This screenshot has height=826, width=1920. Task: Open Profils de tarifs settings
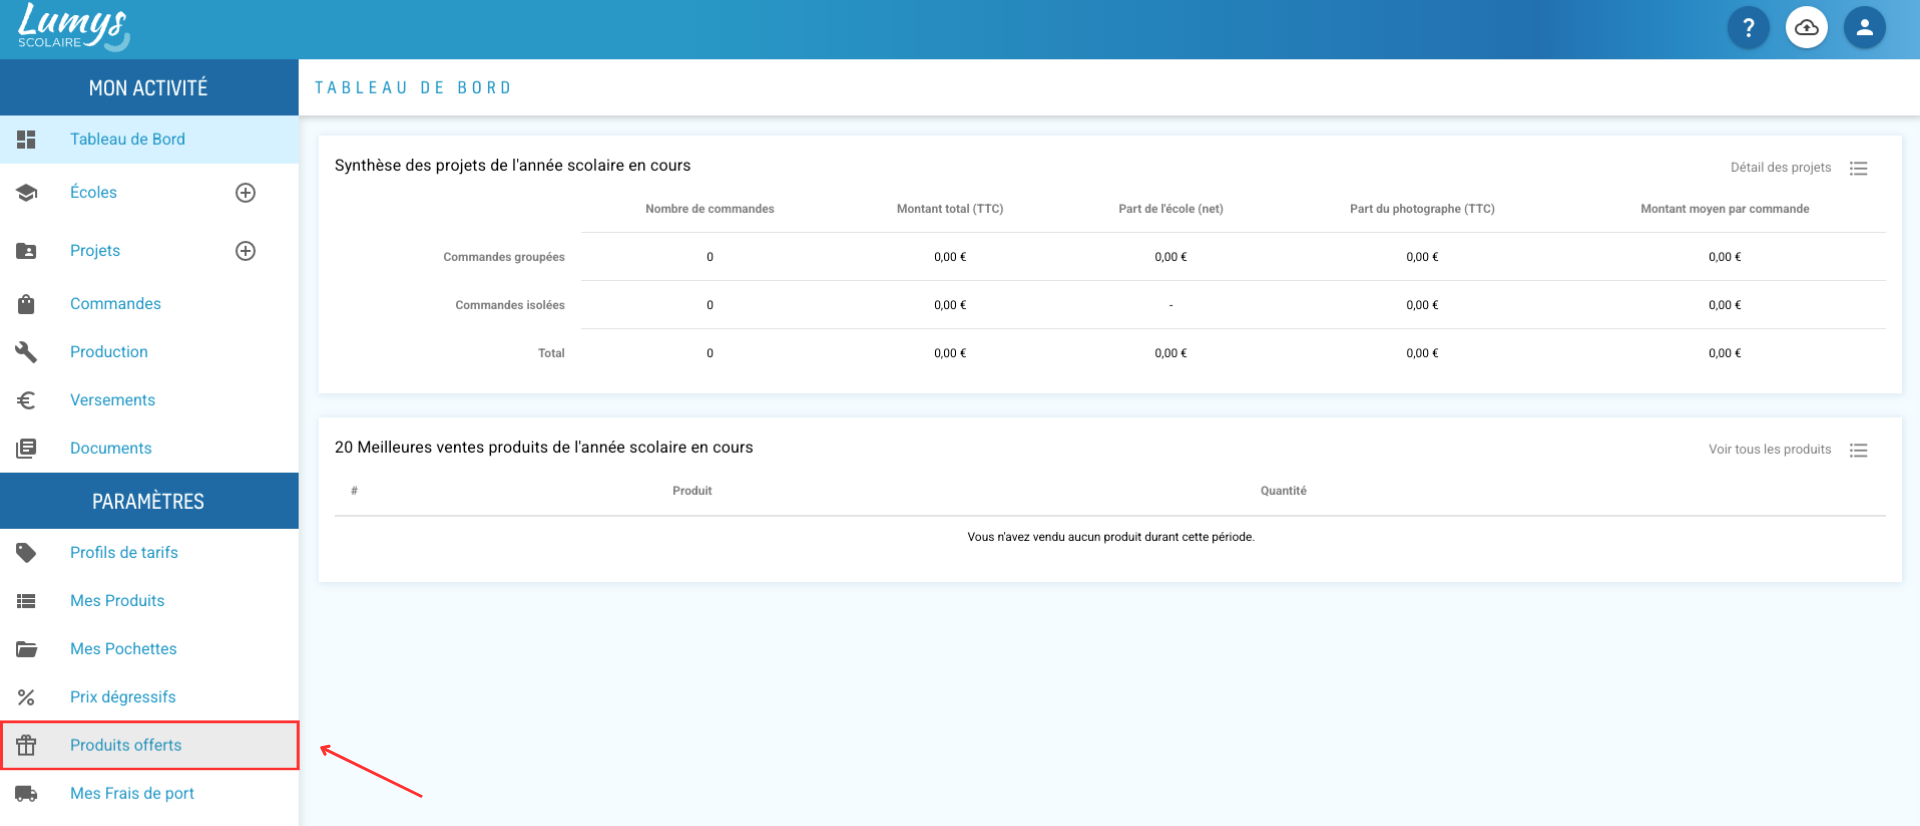(150, 553)
